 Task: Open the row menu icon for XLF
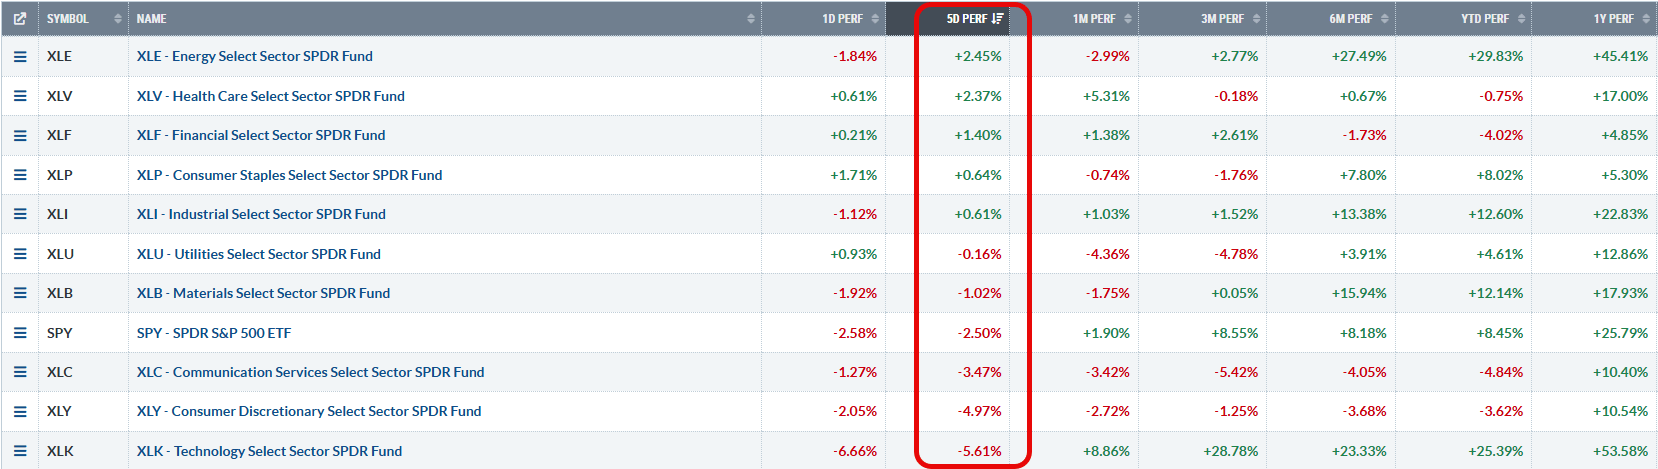pos(20,135)
